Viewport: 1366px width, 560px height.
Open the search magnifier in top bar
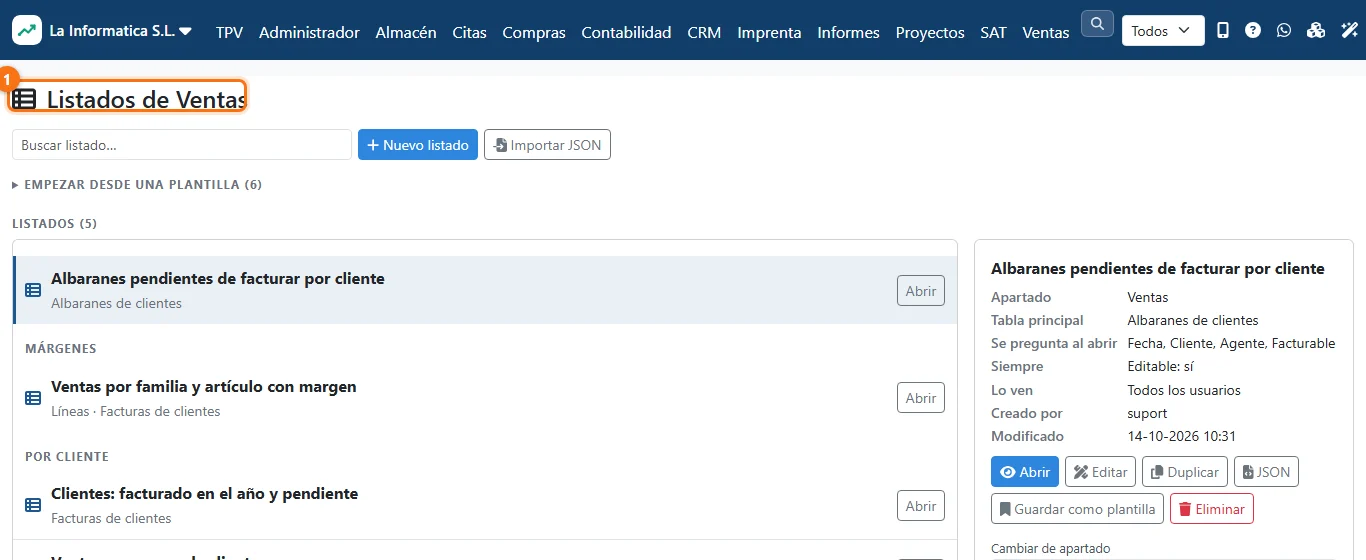coord(1097,23)
